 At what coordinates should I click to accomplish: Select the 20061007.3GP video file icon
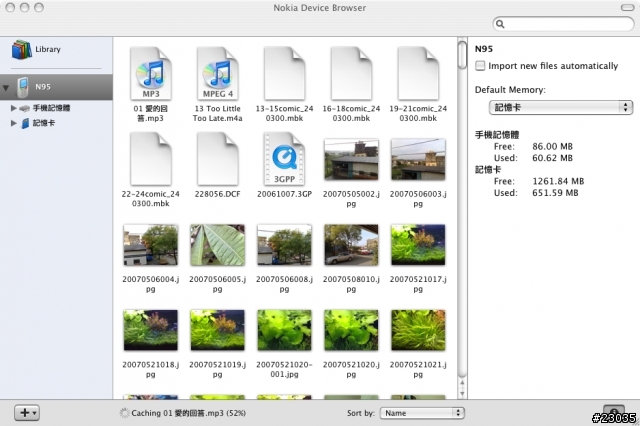click(284, 158)
